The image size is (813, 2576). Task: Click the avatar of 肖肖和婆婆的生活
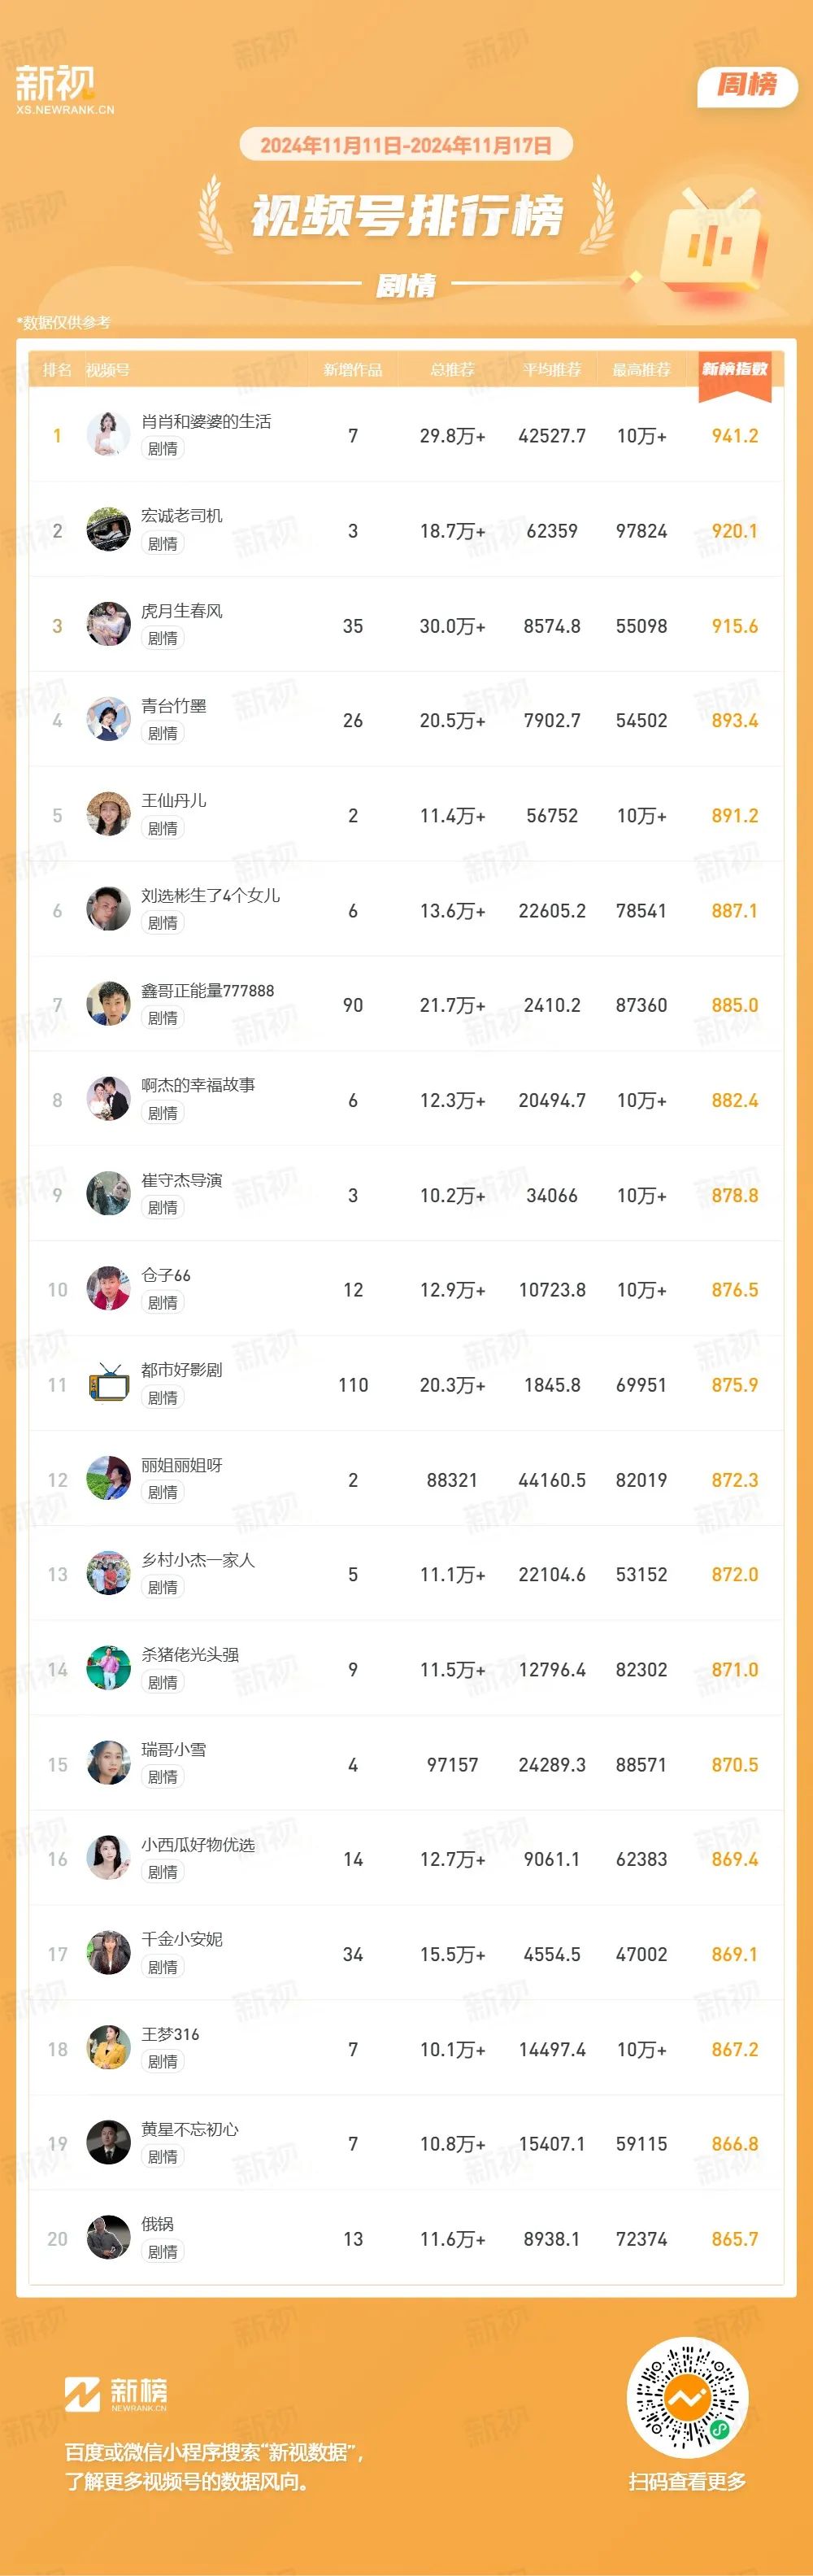(109, 435)
